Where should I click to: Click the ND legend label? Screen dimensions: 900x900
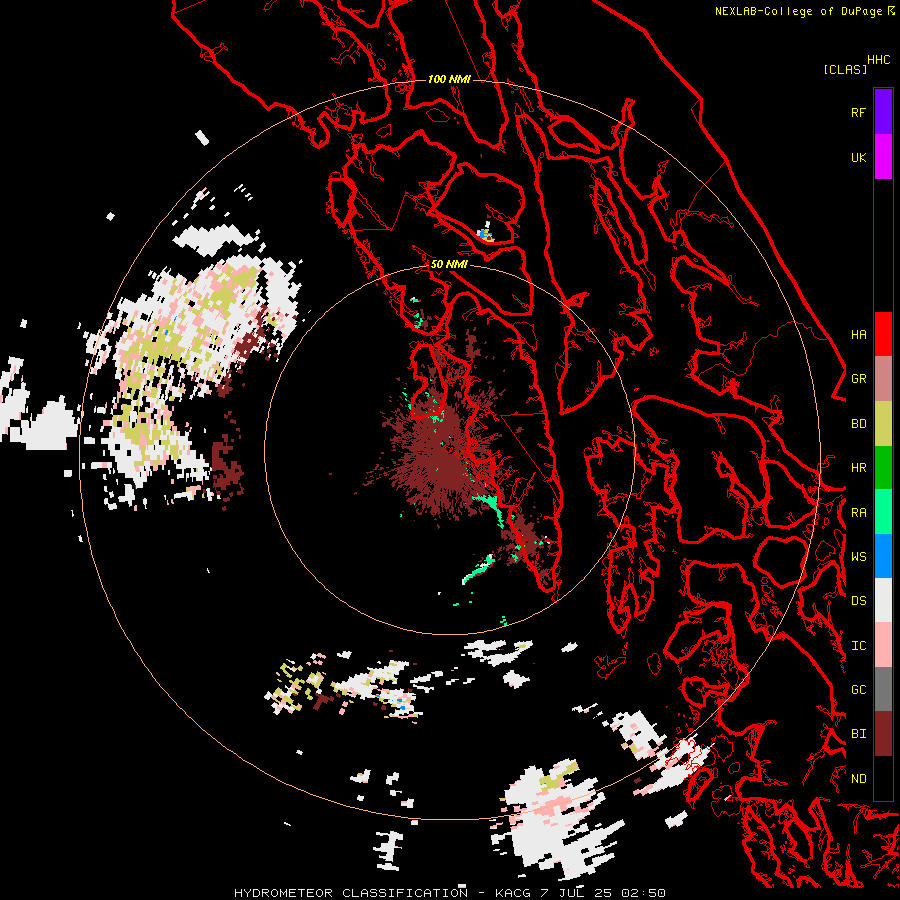tap(858, 779)
